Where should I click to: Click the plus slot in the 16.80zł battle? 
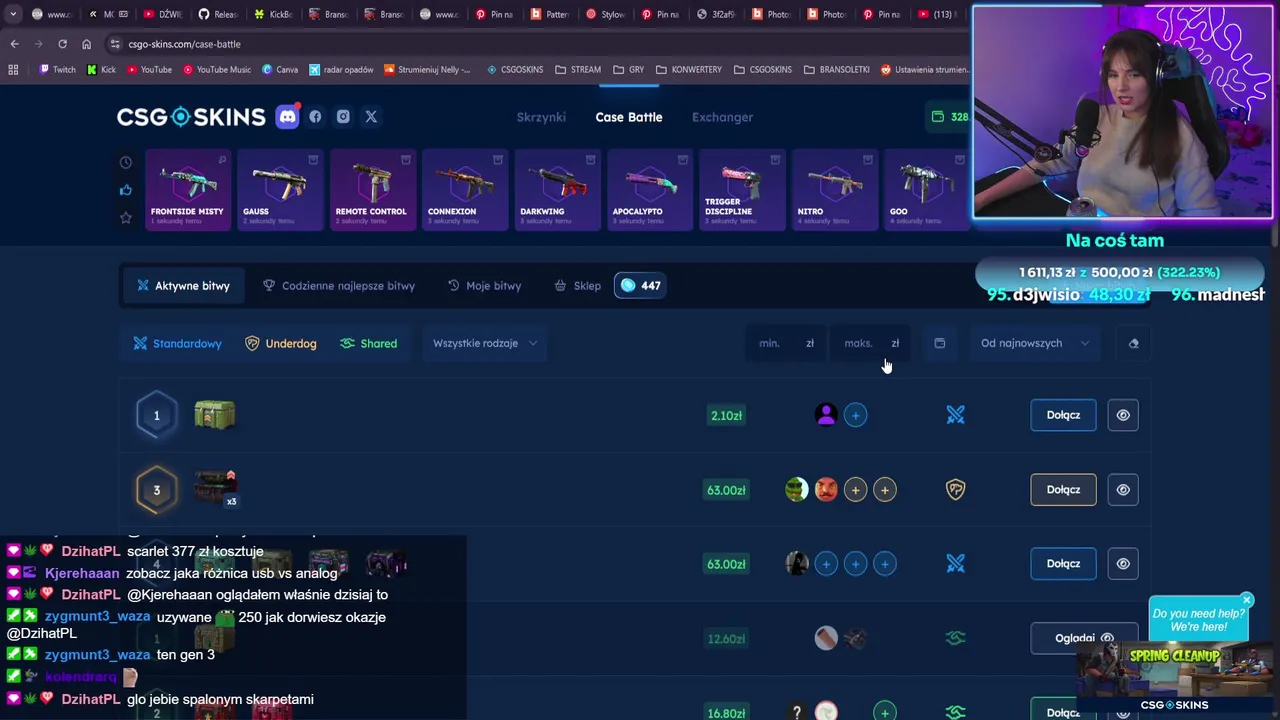coord(884,713)
